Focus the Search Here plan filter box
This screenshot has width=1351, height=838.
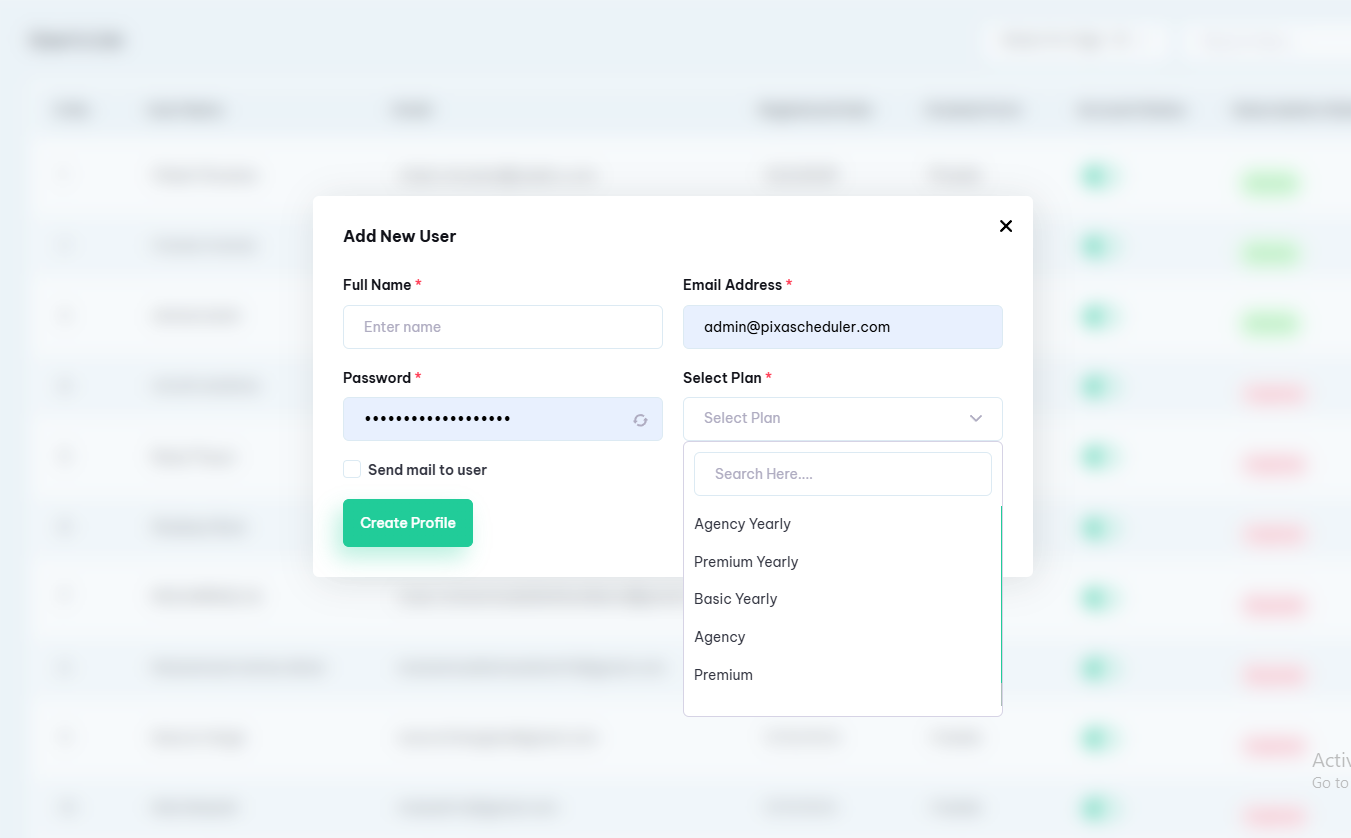842,474
